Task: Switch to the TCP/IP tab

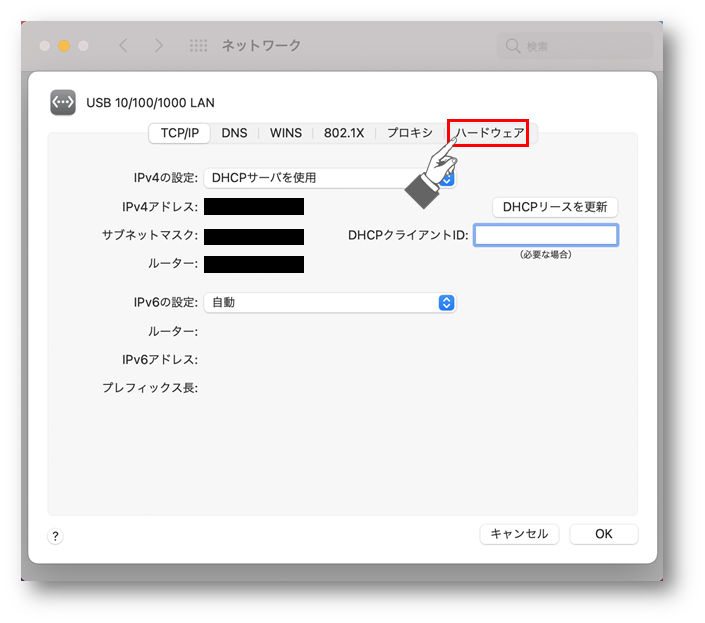Action: pyautogui.click(x=179, y=133)
